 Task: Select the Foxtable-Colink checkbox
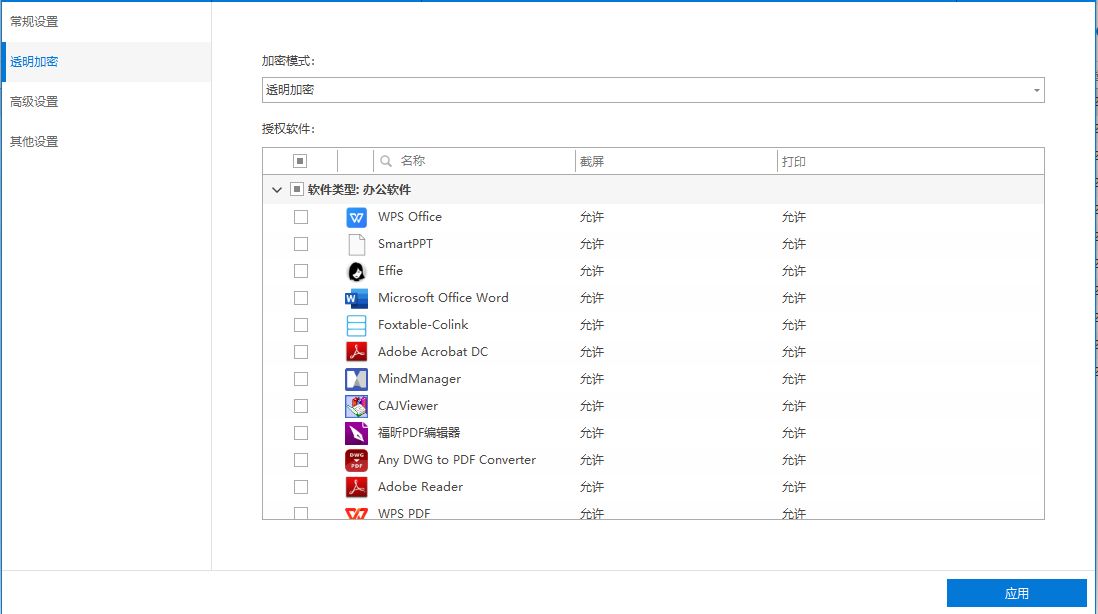coord(301,325)
